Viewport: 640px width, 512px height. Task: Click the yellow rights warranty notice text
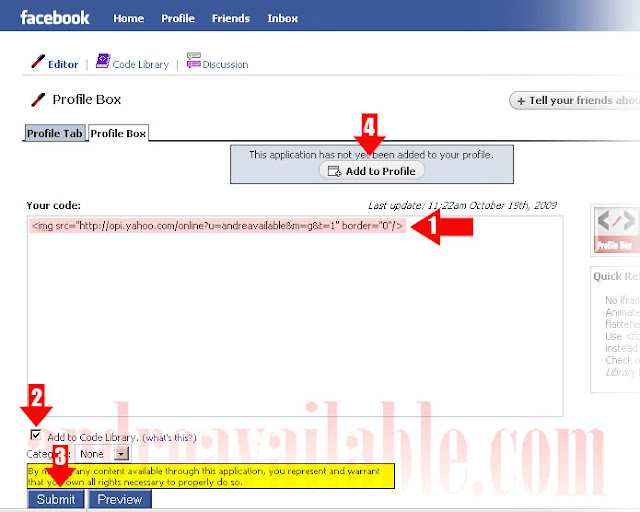[x=211, y=476]
